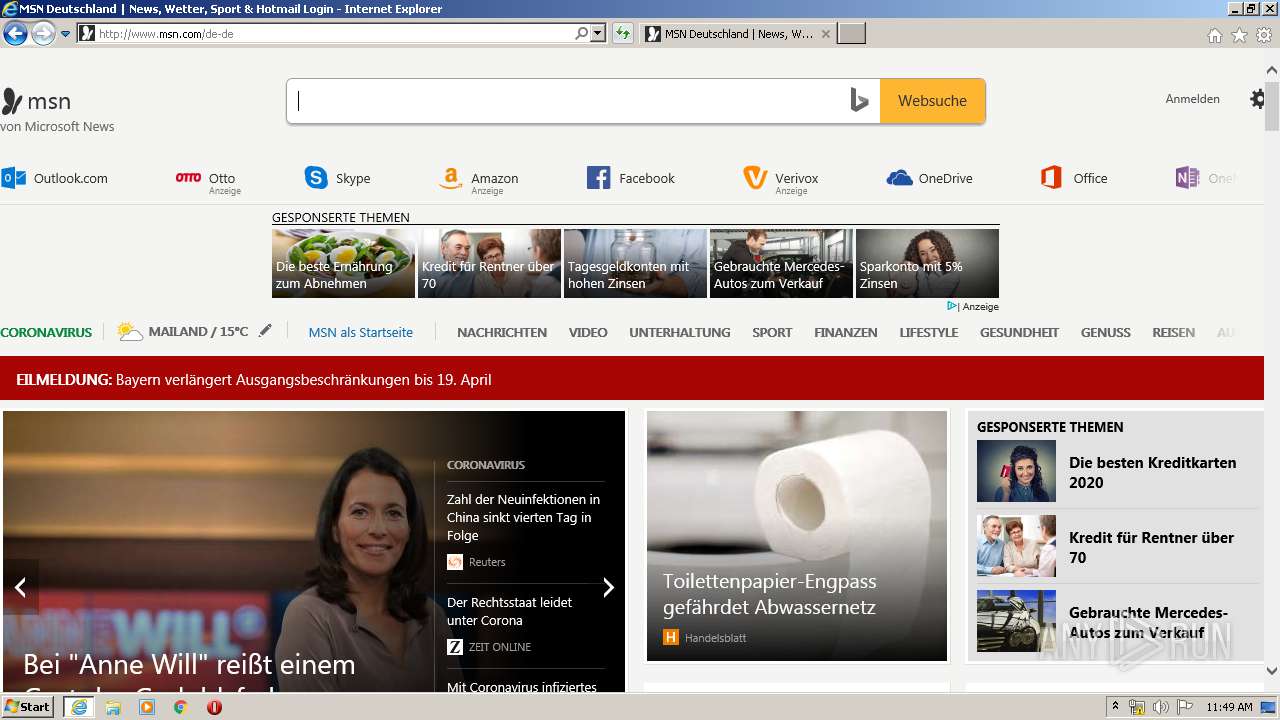Image resolution: width=1280 pixels, height=720 pixels.
Task: Open the Office shortcut
Action: coord(1074,178)
